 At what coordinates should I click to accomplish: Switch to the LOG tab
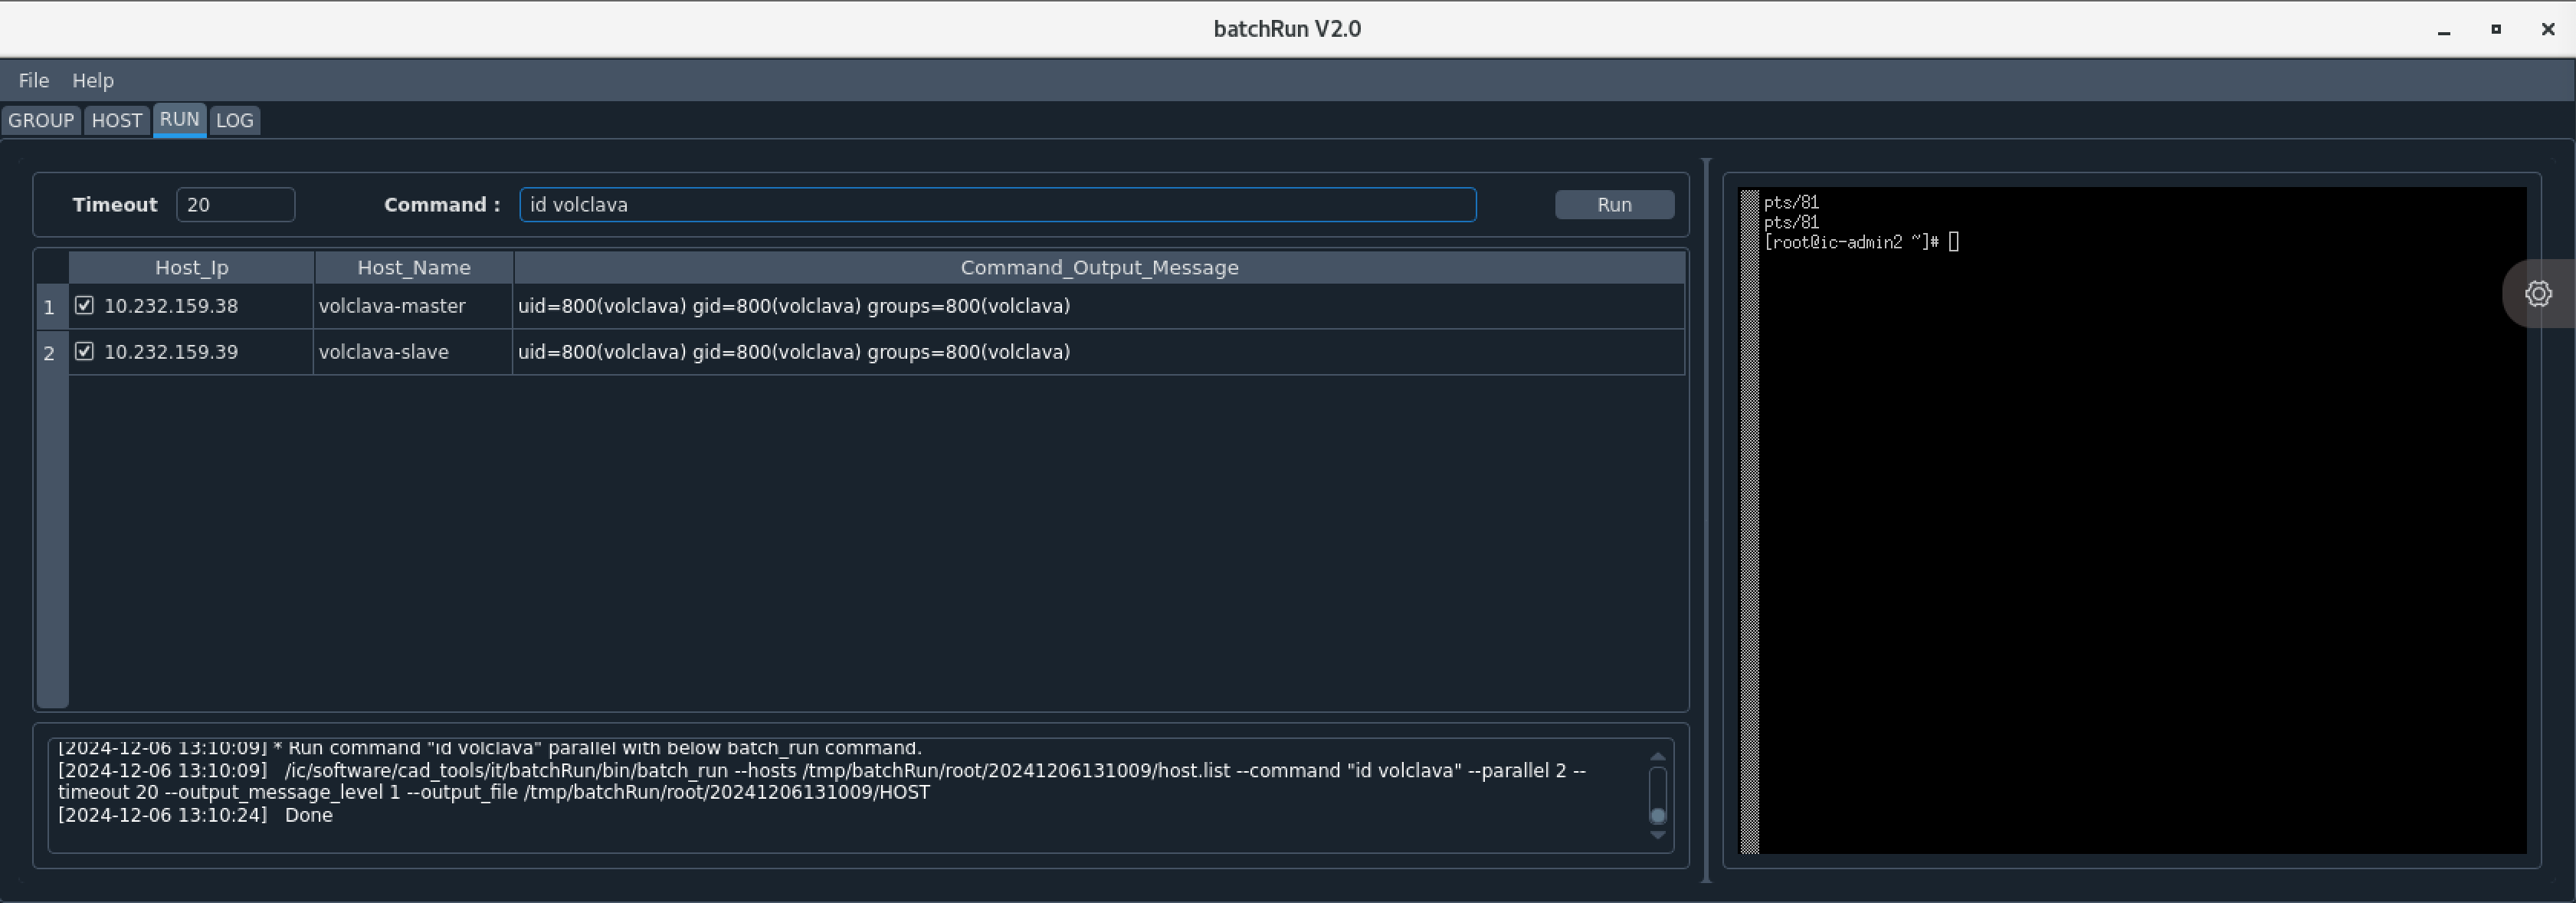coord(234,120)
